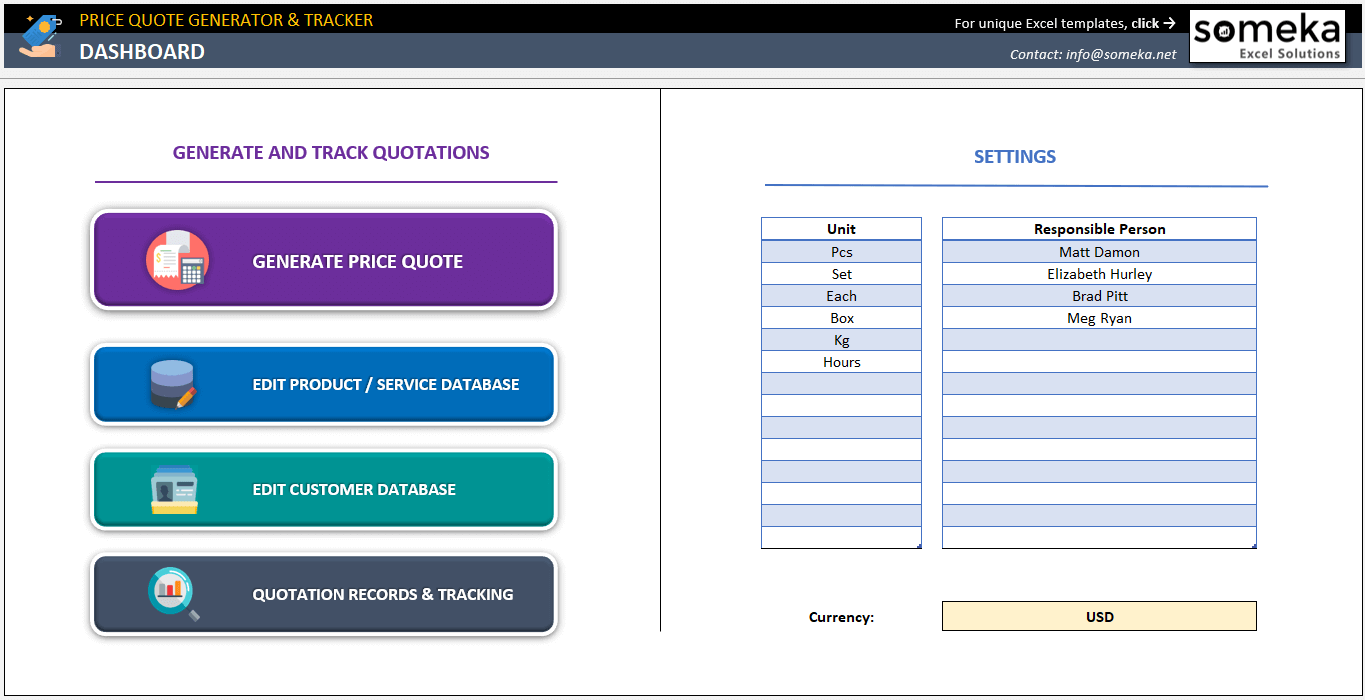Open Quotation Records & Tracking
The image size is (1365, 700).
click(324, 594)
